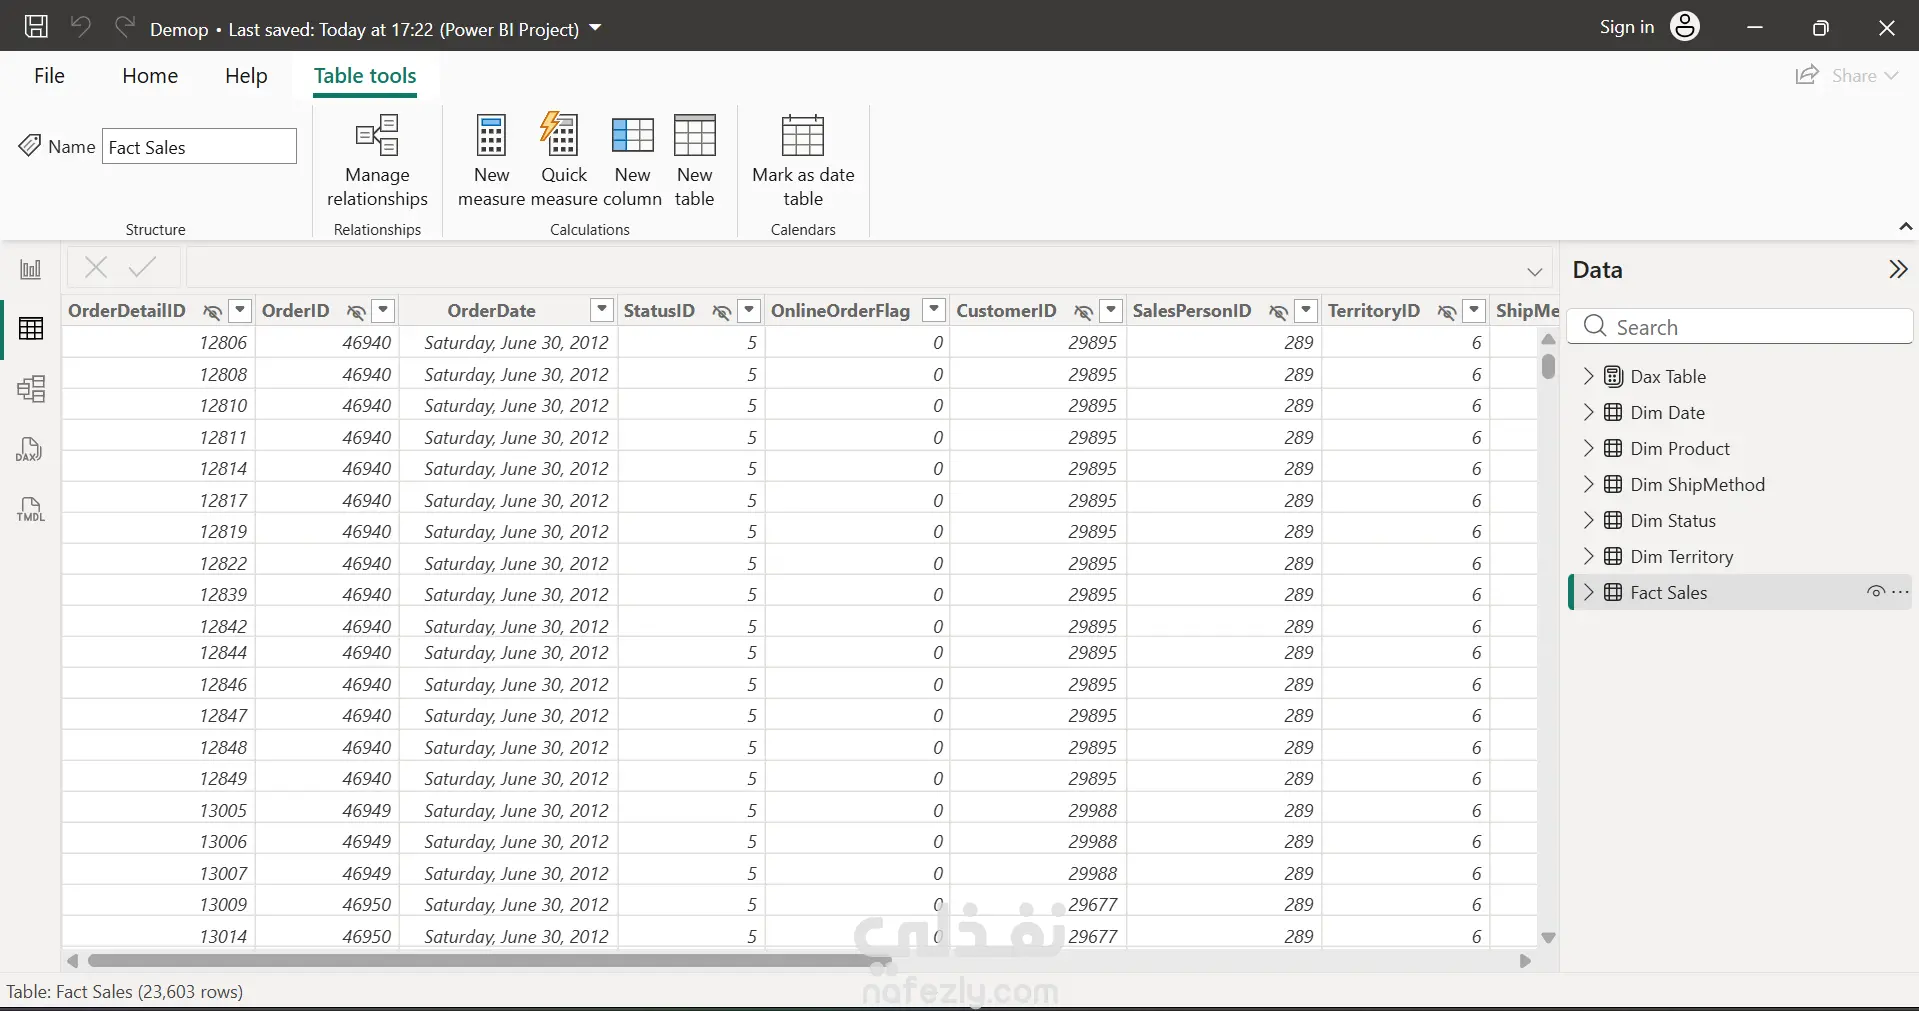Click the Dim Product table icon

1613,449
